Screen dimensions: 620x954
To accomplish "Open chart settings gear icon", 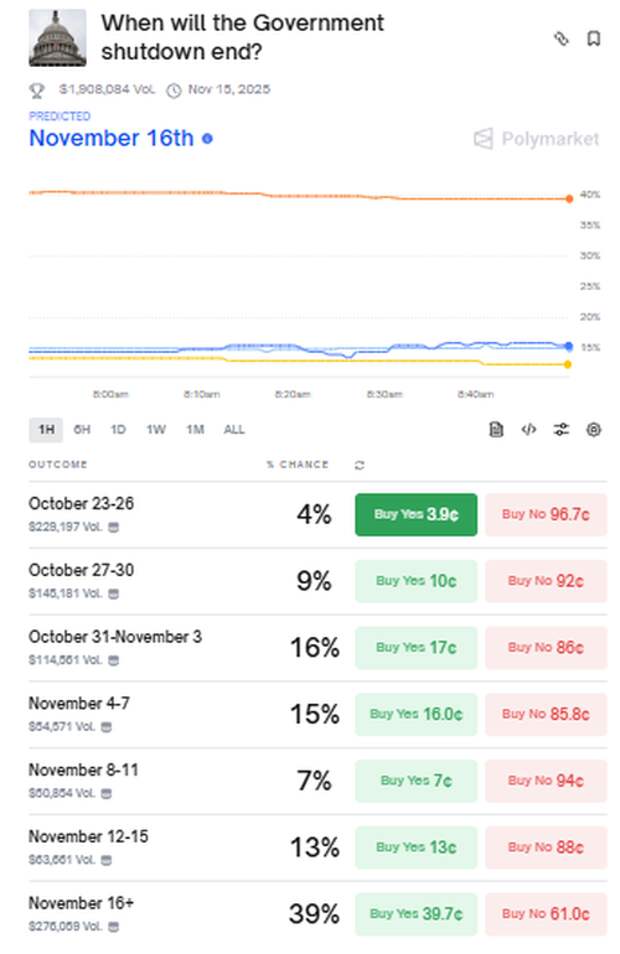I will click(594, 429).
